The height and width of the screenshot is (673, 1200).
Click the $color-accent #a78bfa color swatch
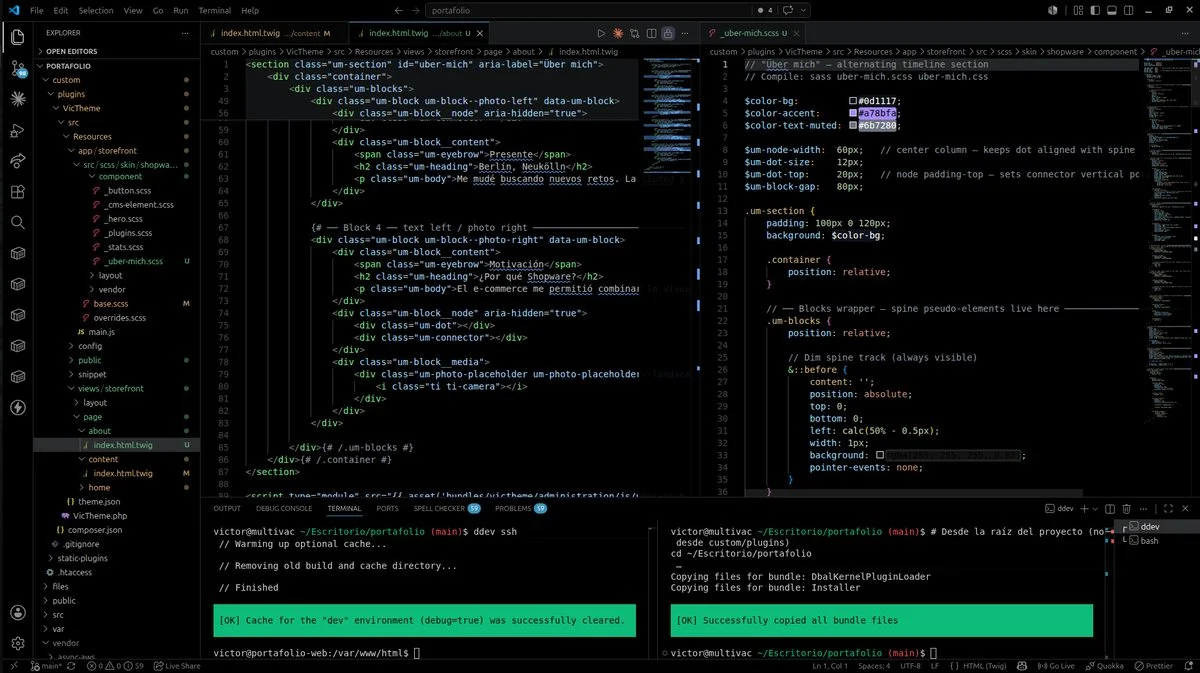click(853, 113)
